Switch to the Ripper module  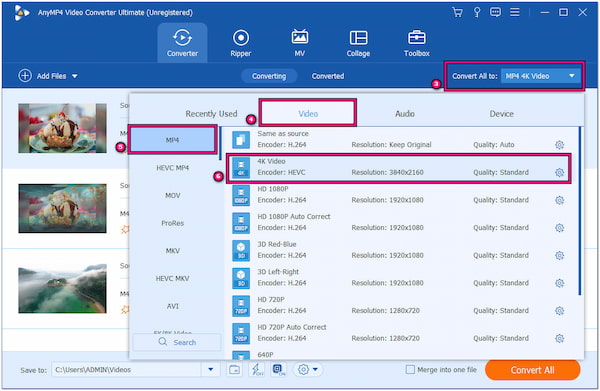coord(241,42)
